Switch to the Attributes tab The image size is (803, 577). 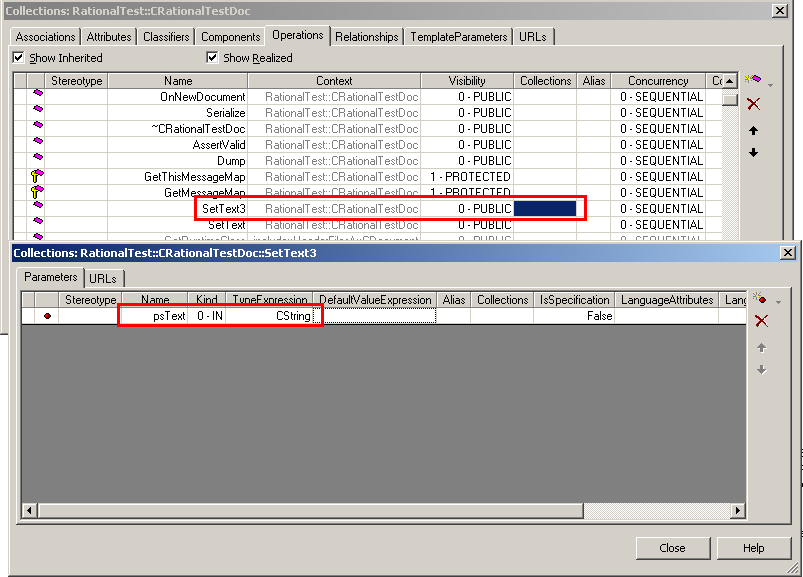click(109, 37)
